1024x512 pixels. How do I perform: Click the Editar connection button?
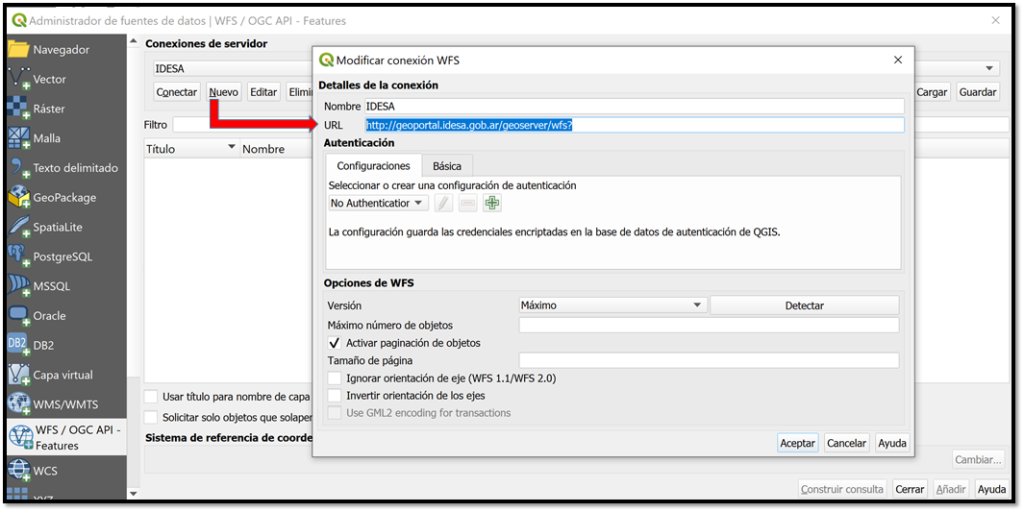(x=264, y=92)
